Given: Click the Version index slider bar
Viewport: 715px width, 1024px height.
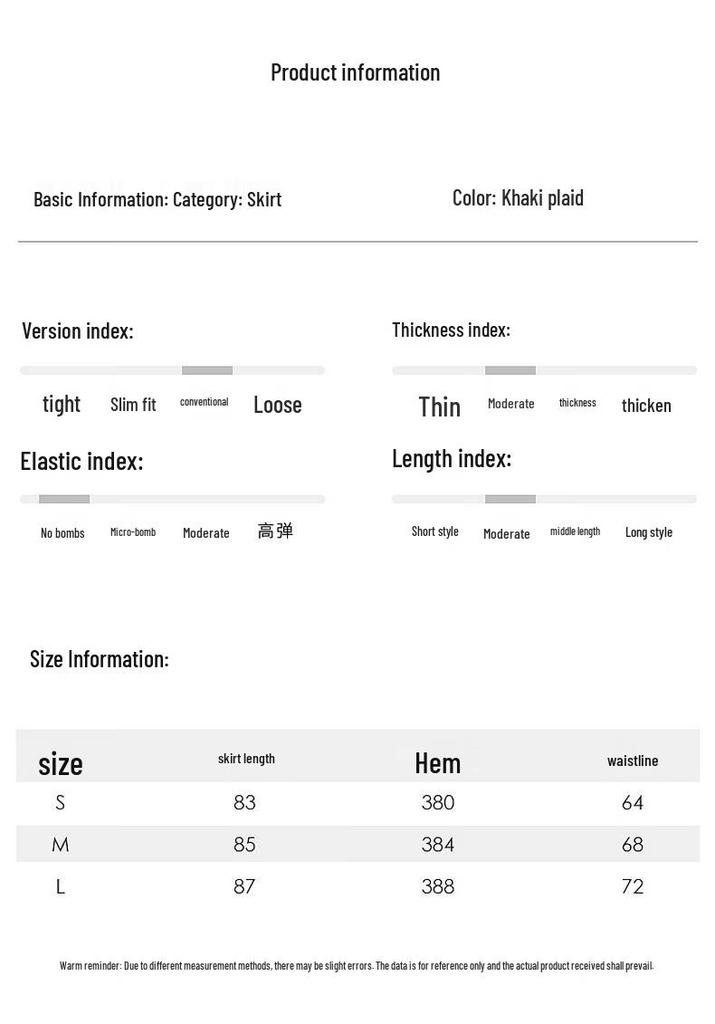Looking at the screenshot, I should pyautogui.click(x=172, y=370).
